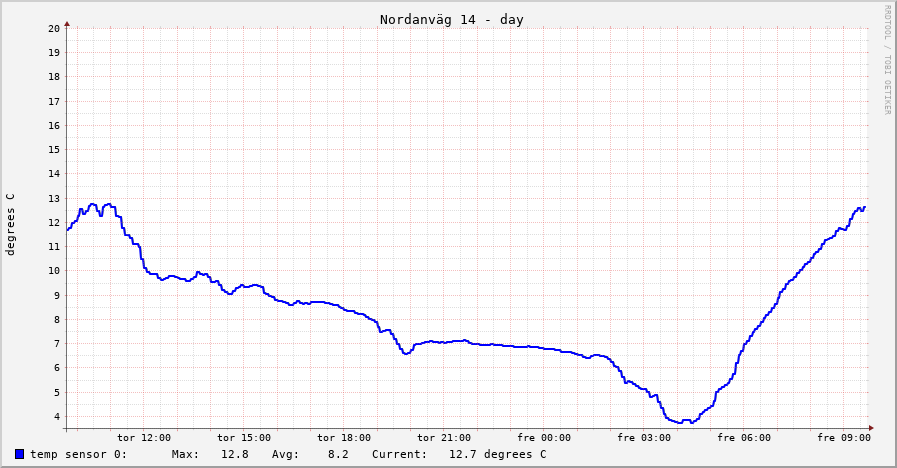The width and height of the screenshot is (897, 468).
Task: Click the 'tor 15:00' time label
Action: click(244, 437)
